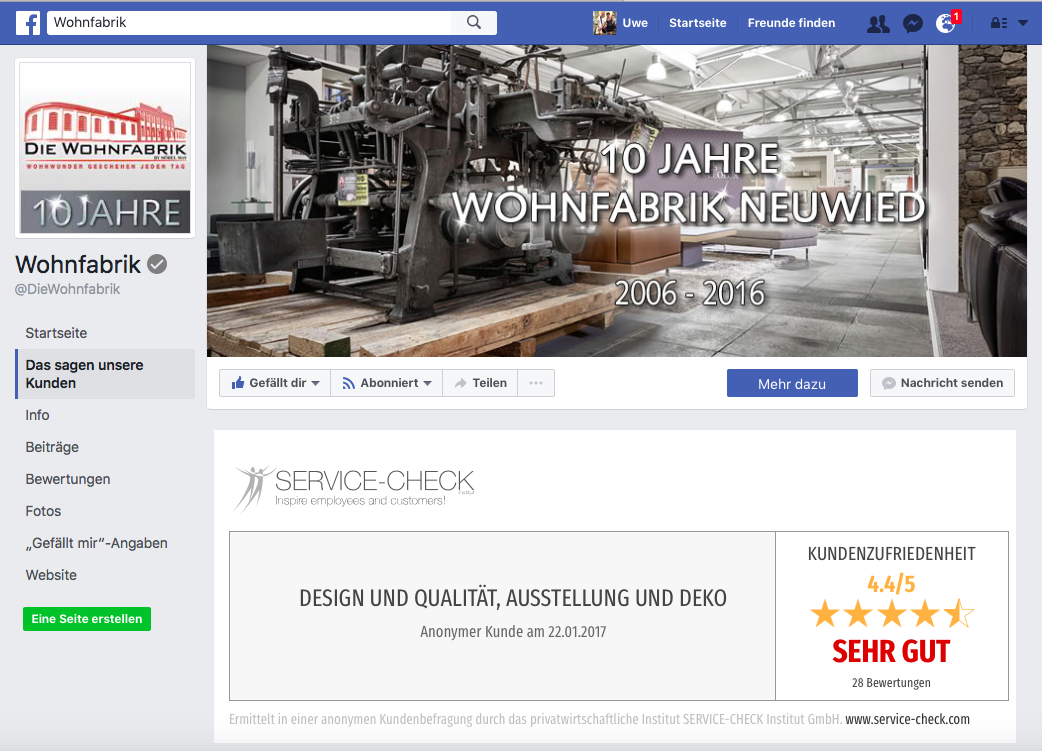Click the green 'Eine Seite erstellen' button
Image resolution: width=1042 pixels, height=751 pixels.
(x=87, y=619)
